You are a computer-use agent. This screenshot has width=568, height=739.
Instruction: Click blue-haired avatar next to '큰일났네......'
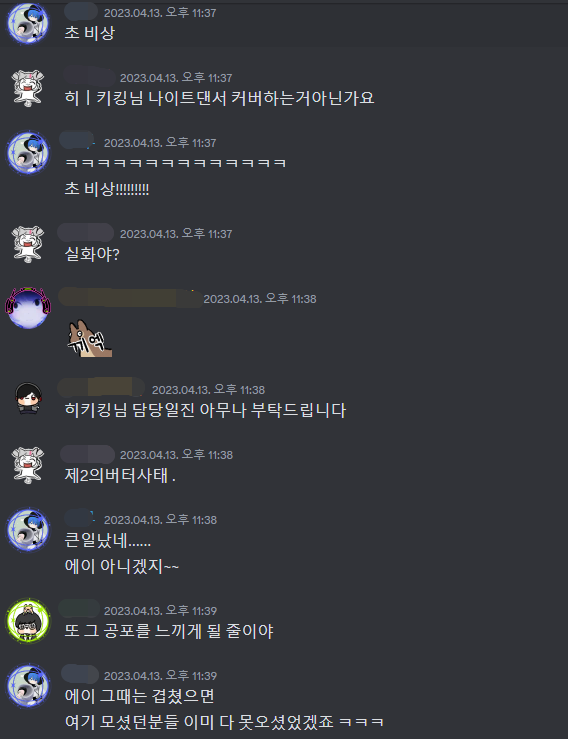click(x=28, y=529)
